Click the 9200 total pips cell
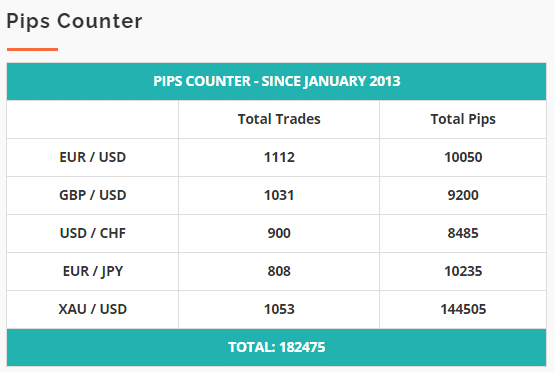555x372 pixels. point(463,195)
